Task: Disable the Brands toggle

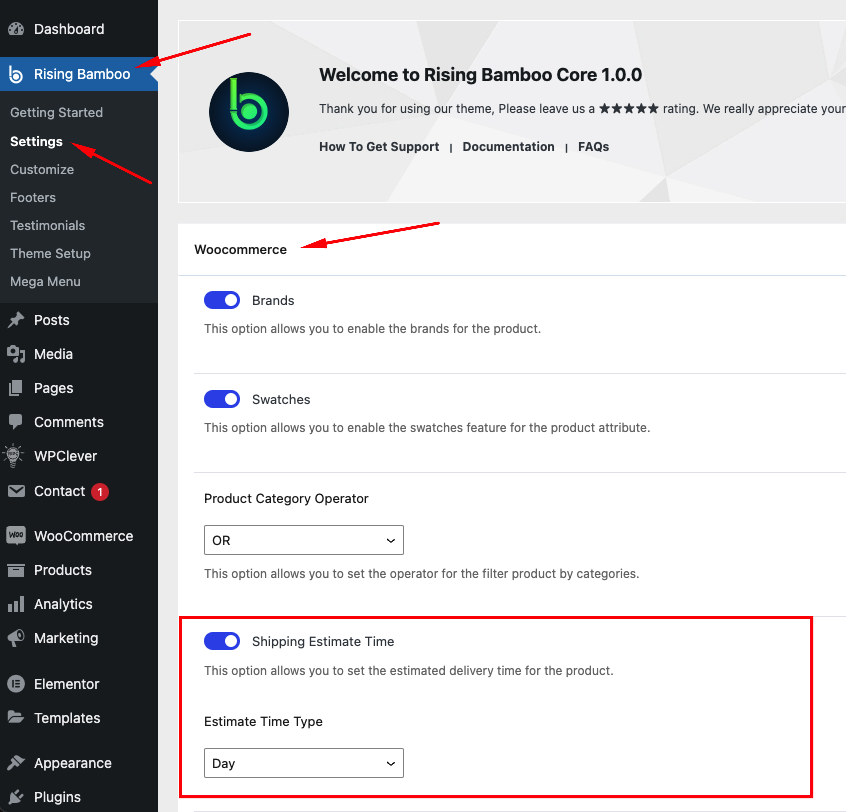Action: click(x=222, y=300)
